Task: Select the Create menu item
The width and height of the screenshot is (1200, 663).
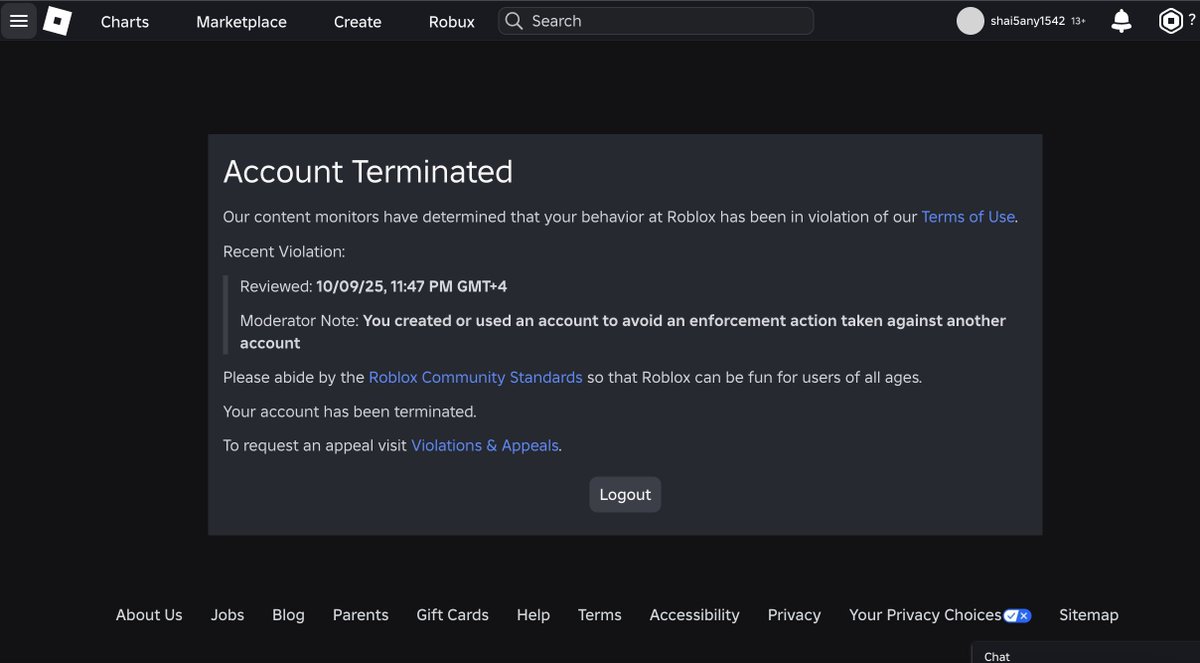Action: [x=358, y=21]
